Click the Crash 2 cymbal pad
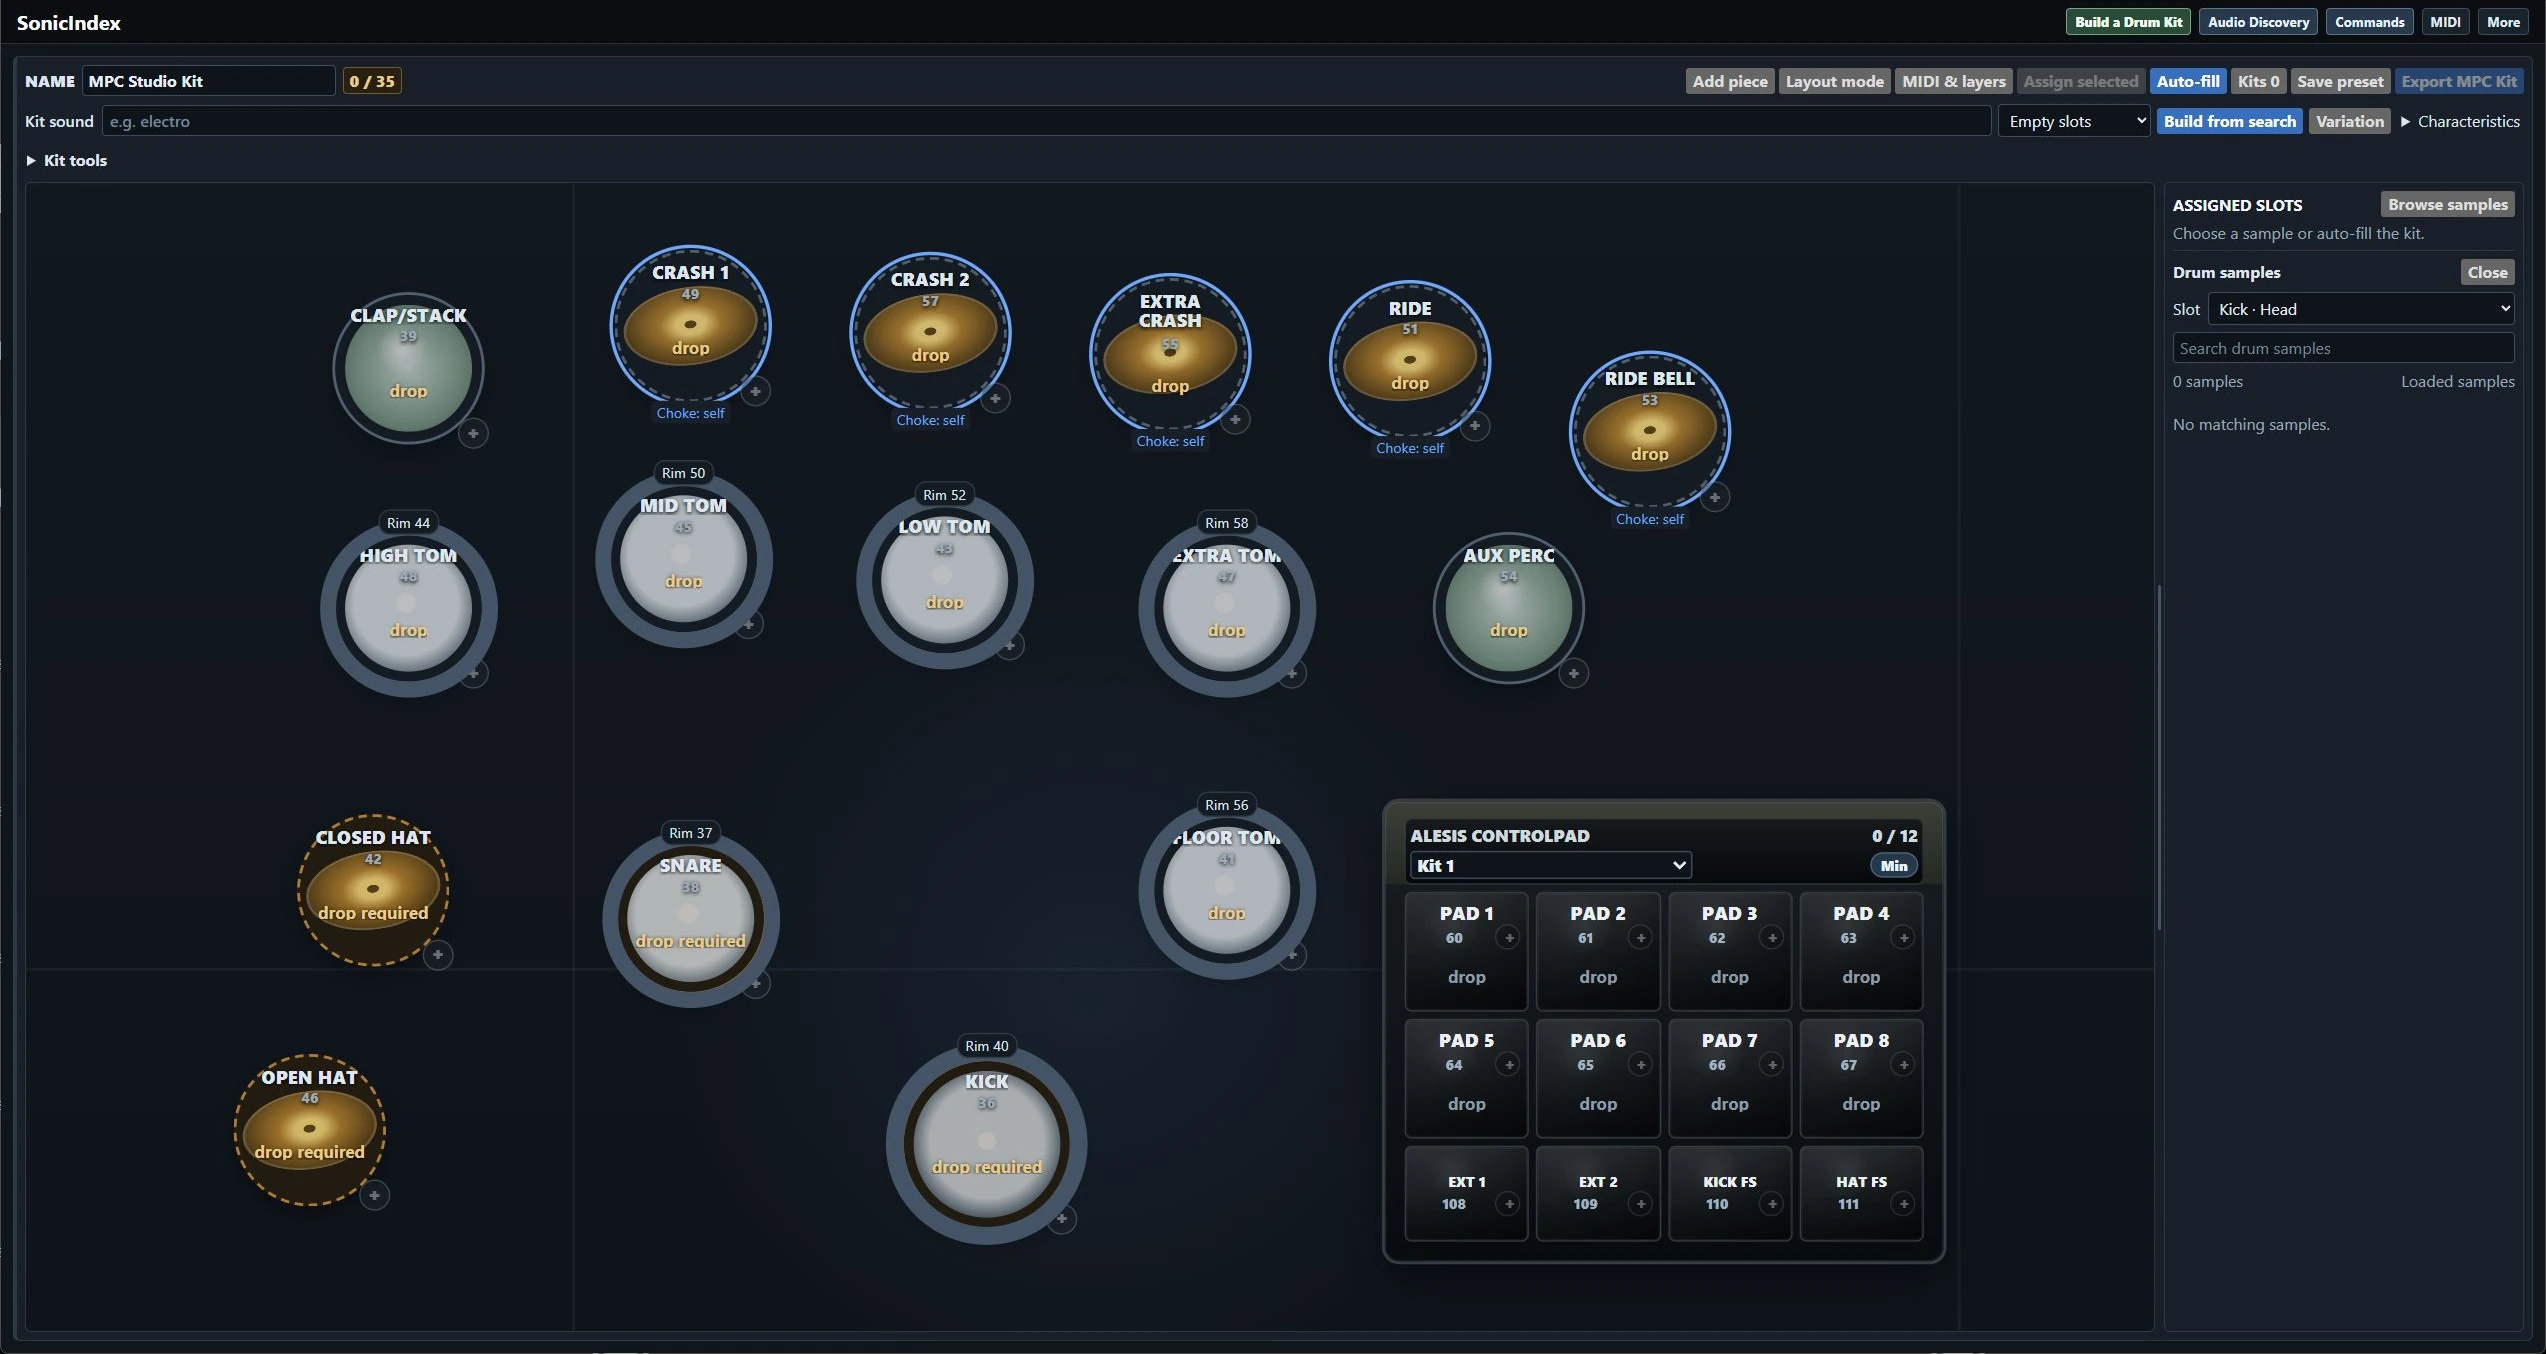 (x=930, y=332)
